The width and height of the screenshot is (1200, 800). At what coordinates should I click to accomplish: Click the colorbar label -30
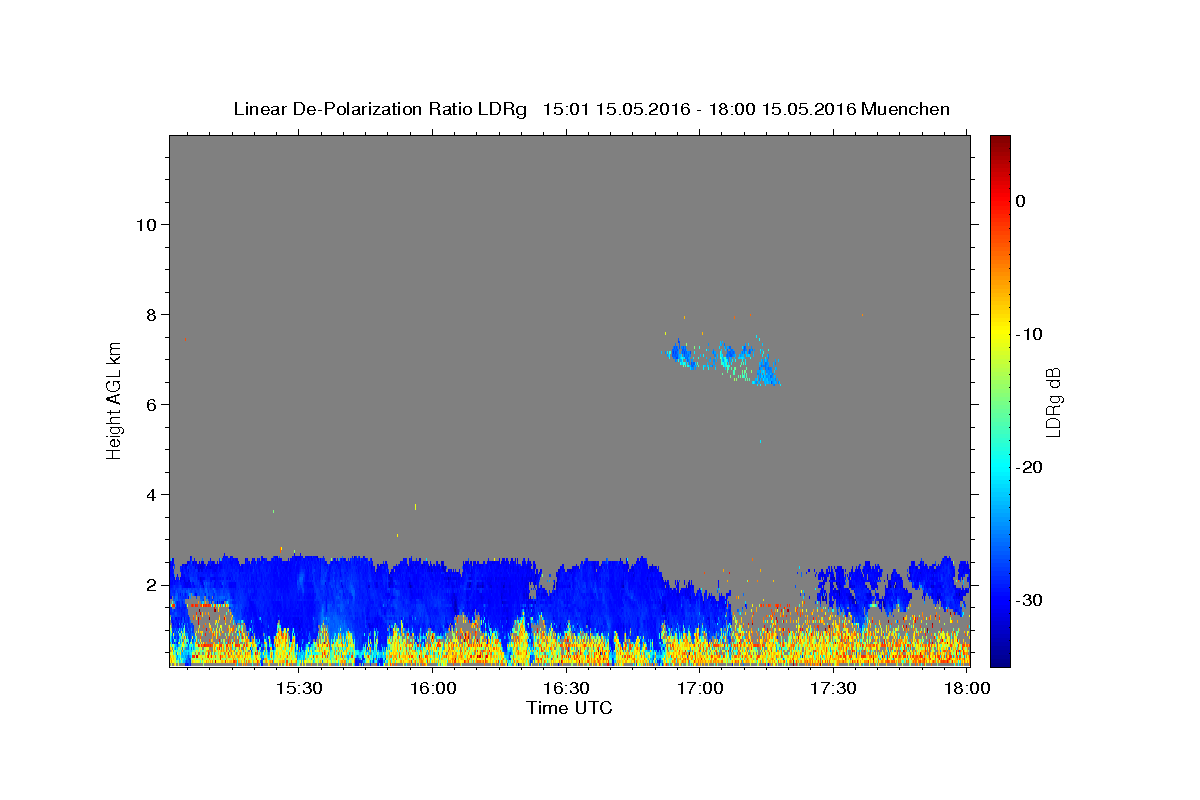coord(1029,600)
